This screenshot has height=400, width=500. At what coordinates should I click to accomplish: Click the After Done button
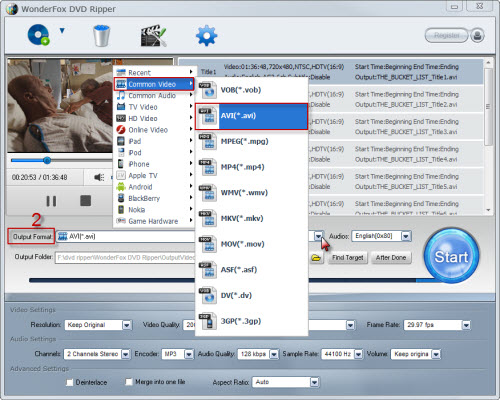391,258
